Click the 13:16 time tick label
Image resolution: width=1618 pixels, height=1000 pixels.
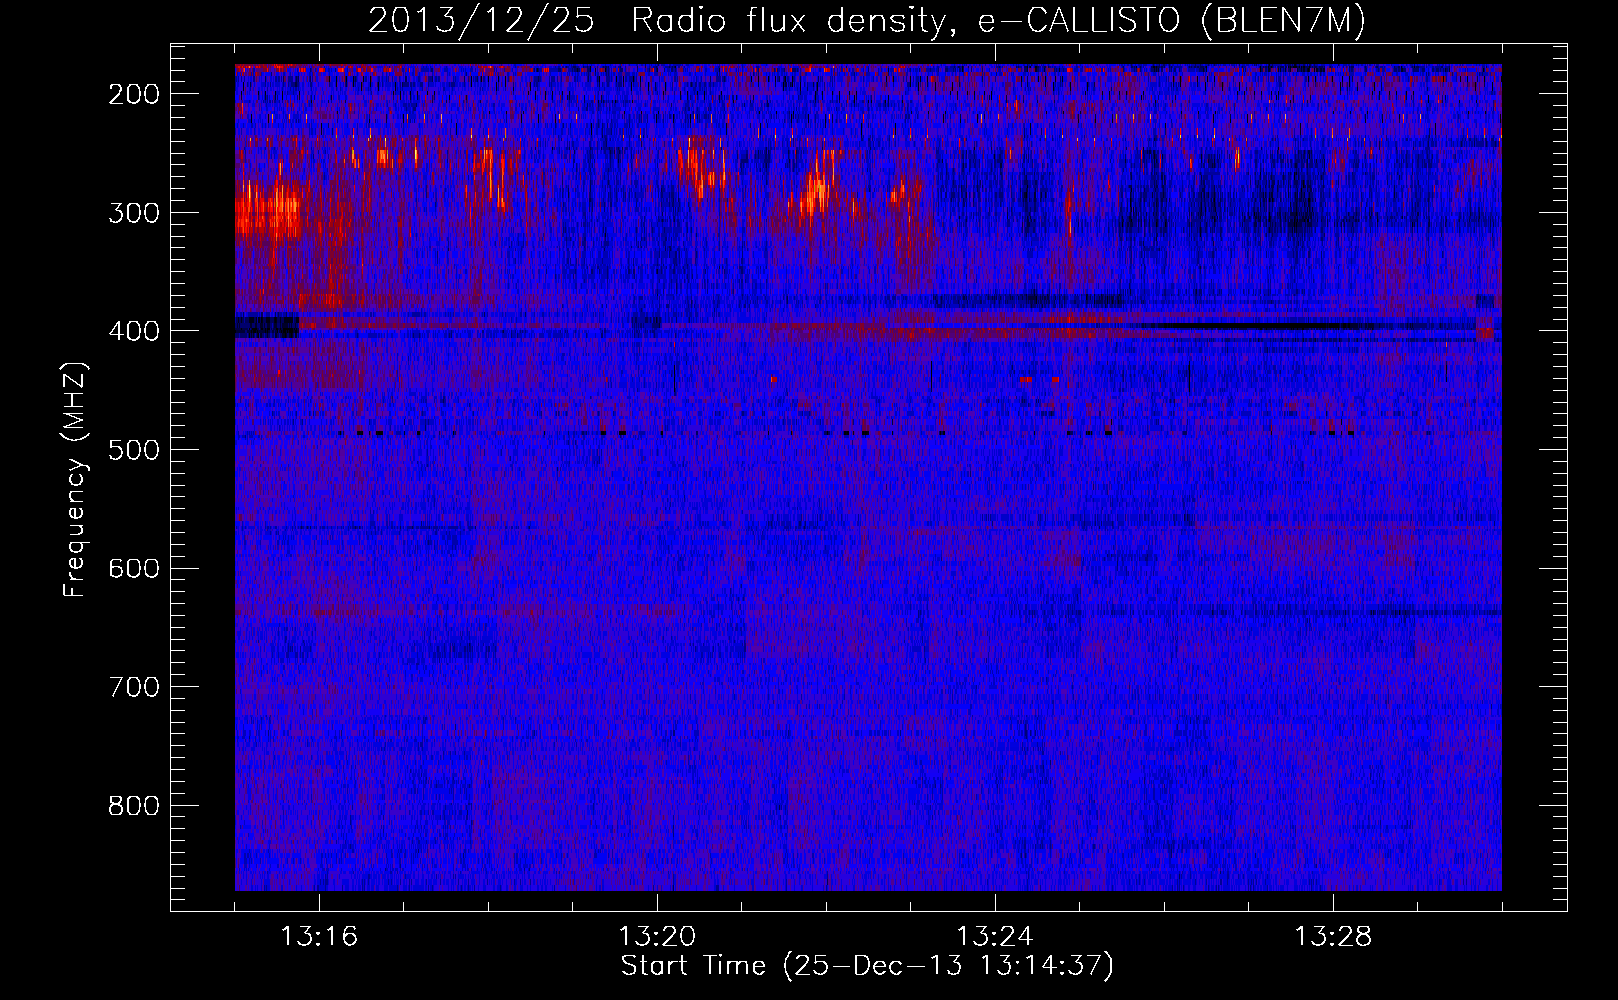coord(319,937)
